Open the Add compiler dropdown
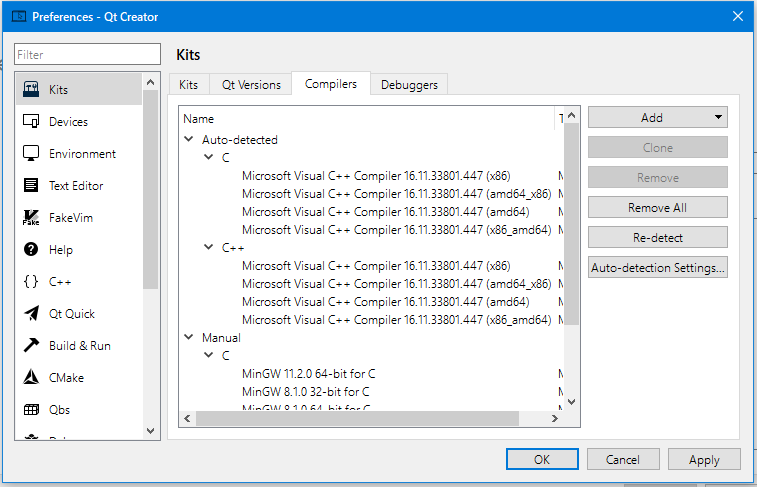 point(657,118)
